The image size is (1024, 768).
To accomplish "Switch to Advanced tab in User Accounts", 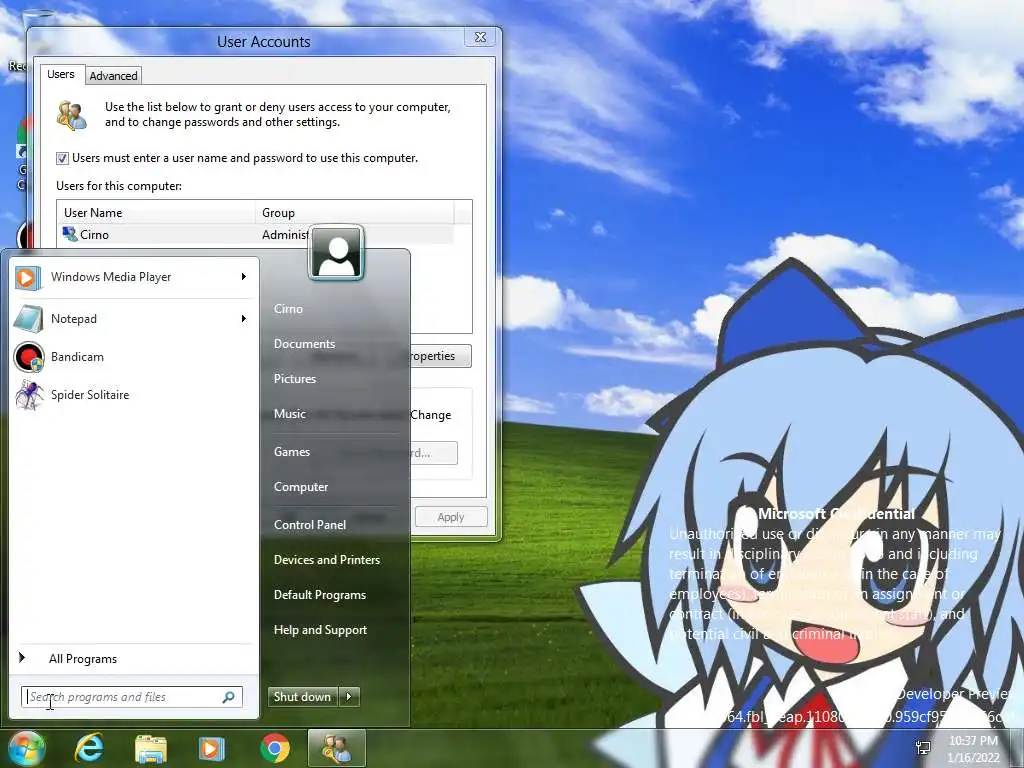I will coord(114,76).
